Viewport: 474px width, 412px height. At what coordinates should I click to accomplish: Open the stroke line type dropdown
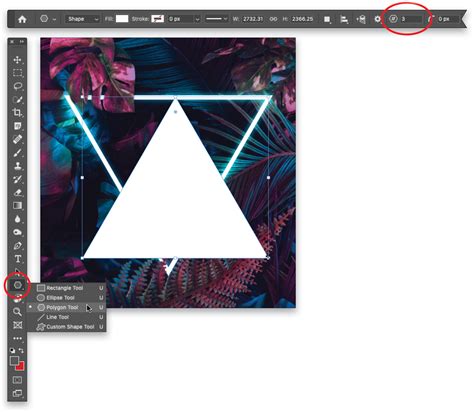pos(216,19)
